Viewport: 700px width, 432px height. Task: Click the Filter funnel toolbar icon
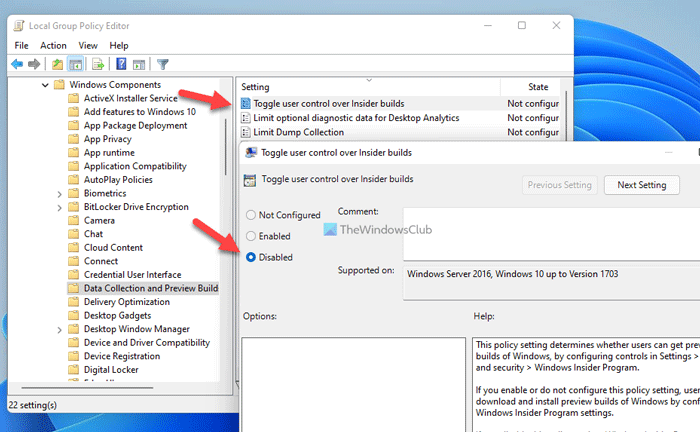point(162,64)
